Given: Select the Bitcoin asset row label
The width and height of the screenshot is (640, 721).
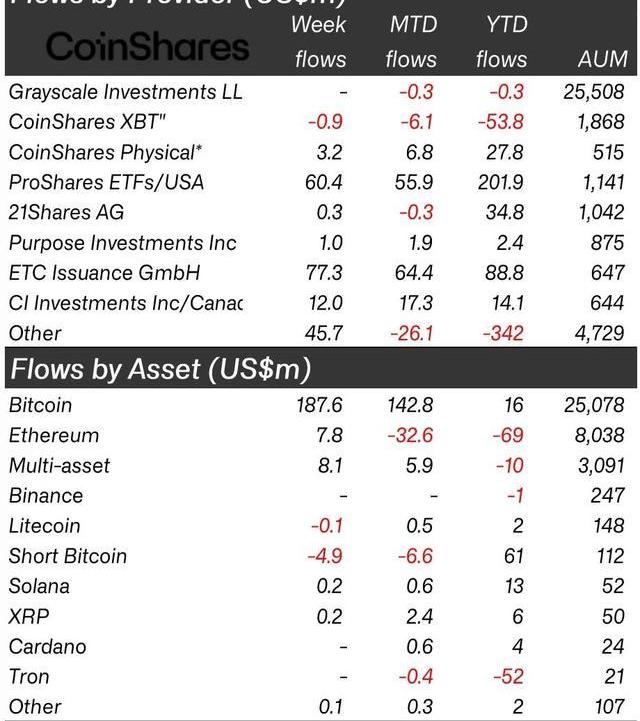Looking at the screenshot, I should pos(40,405).
